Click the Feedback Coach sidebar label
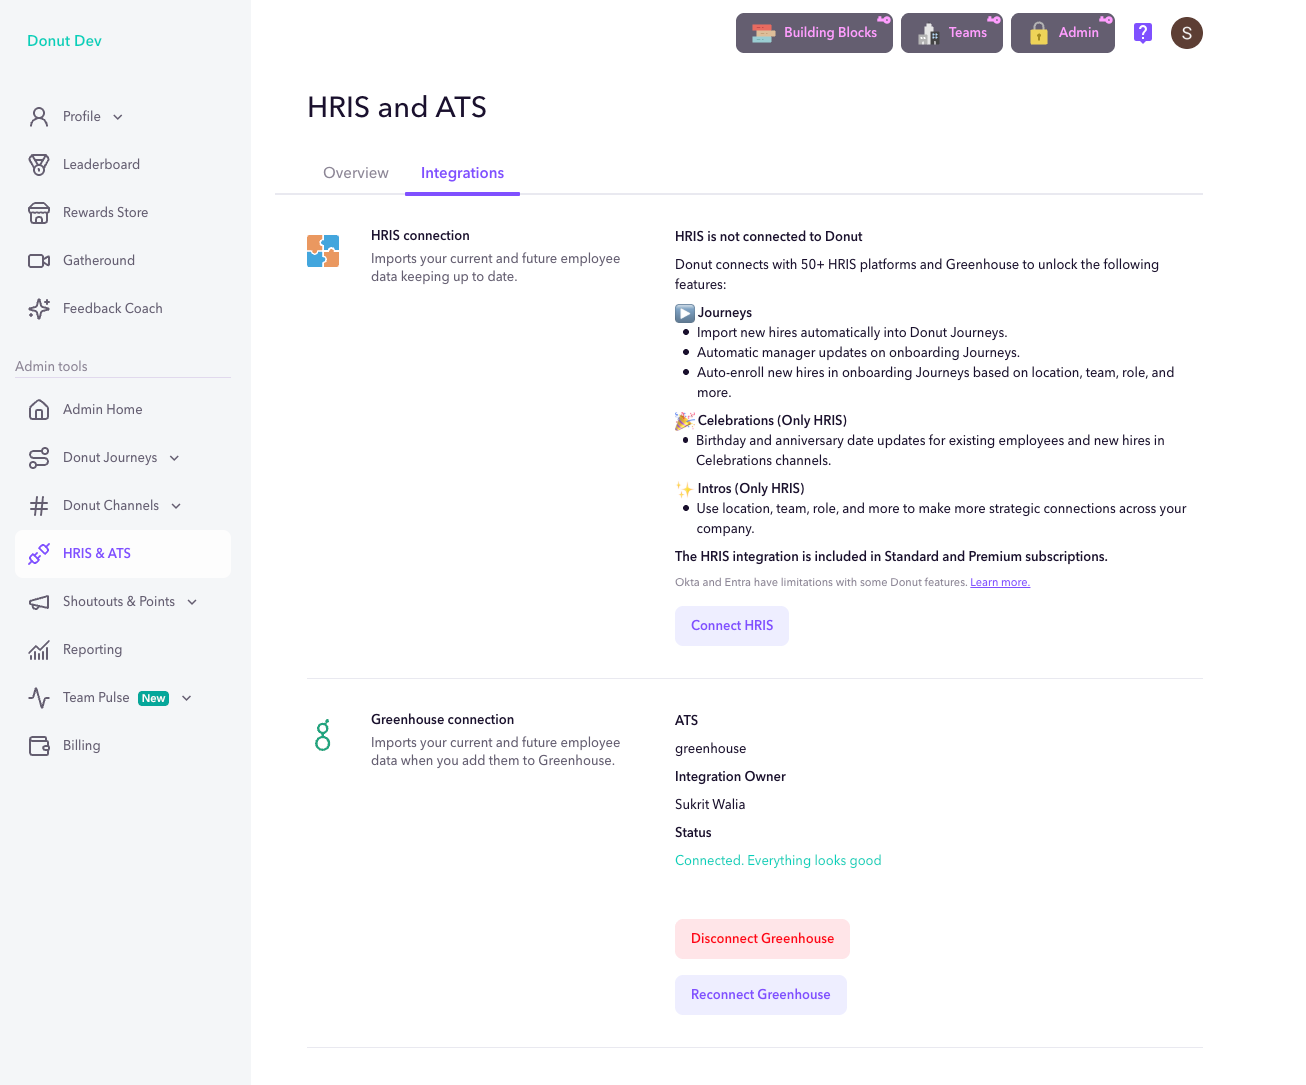Viewport: 1306px width, 1085px height. coord(113,309)
